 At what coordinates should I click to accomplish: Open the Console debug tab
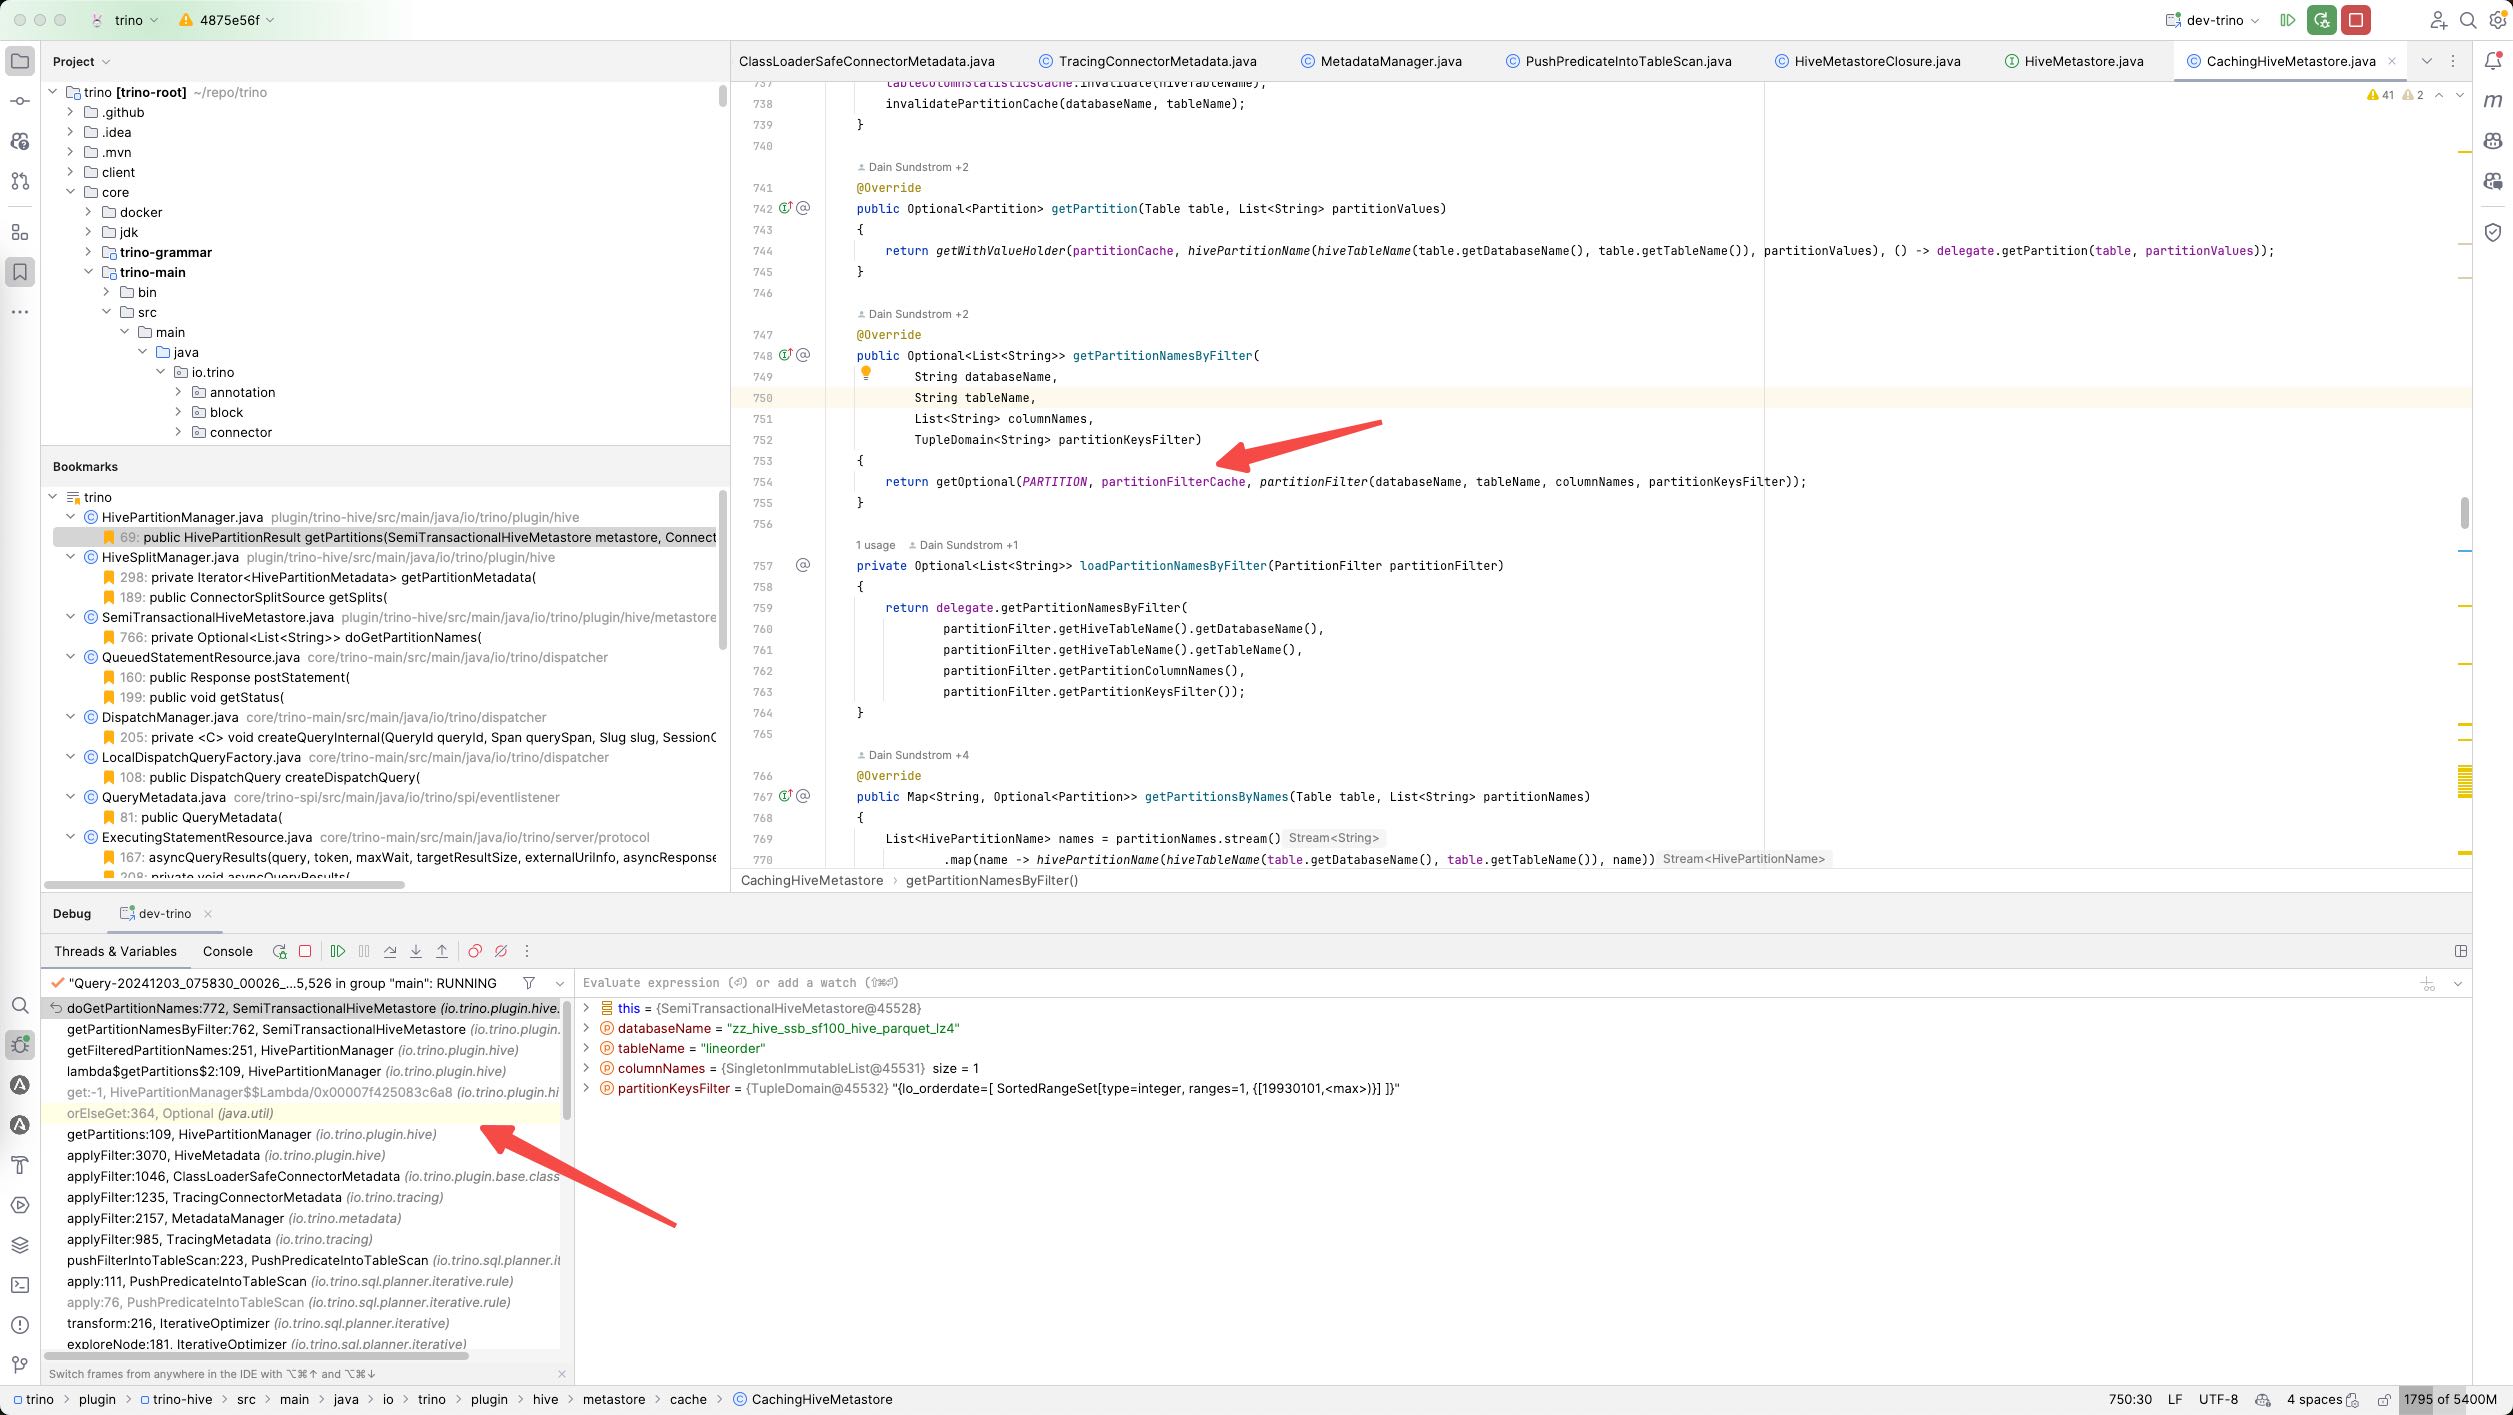pyautogui.click(x=227, y=951)
